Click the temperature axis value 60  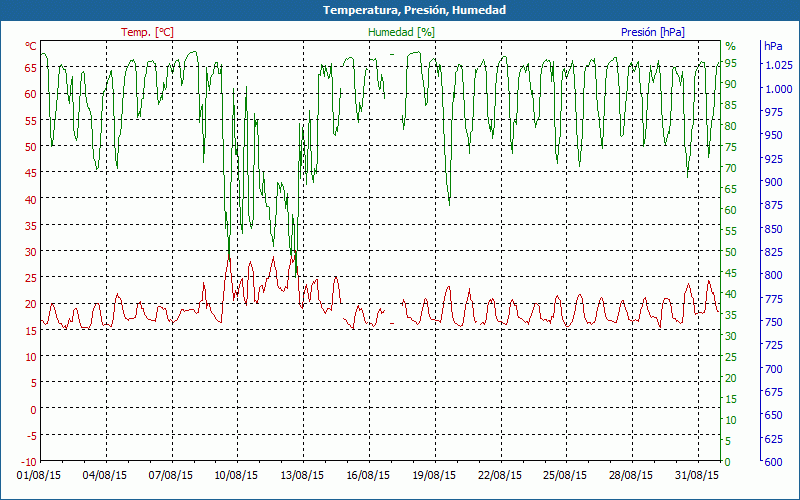pos(31,94)
